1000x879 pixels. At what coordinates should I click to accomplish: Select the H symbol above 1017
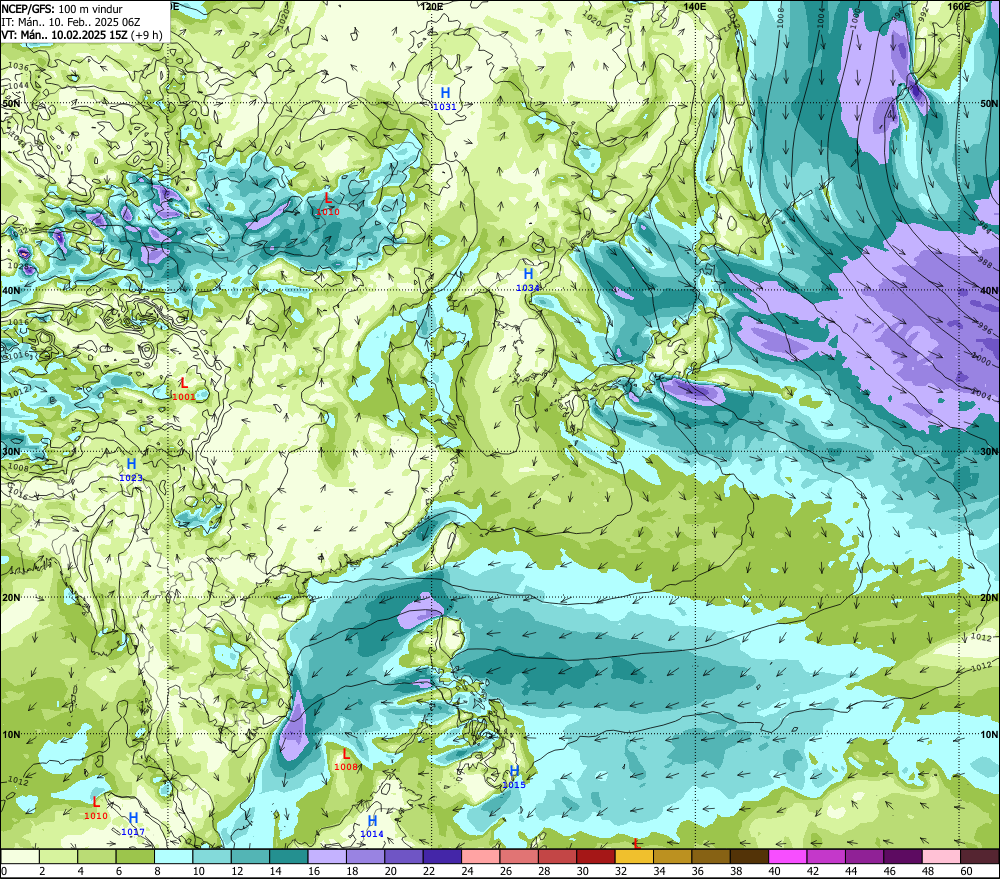click(133, 818)
